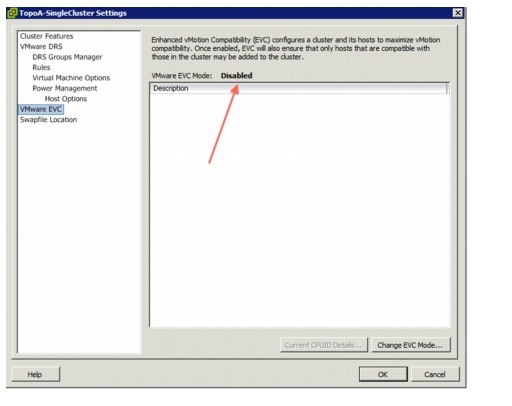The height and width of the screenshot is (406, 512).
Task: Select Host Options under Power Management
Action: pos(66,99)
